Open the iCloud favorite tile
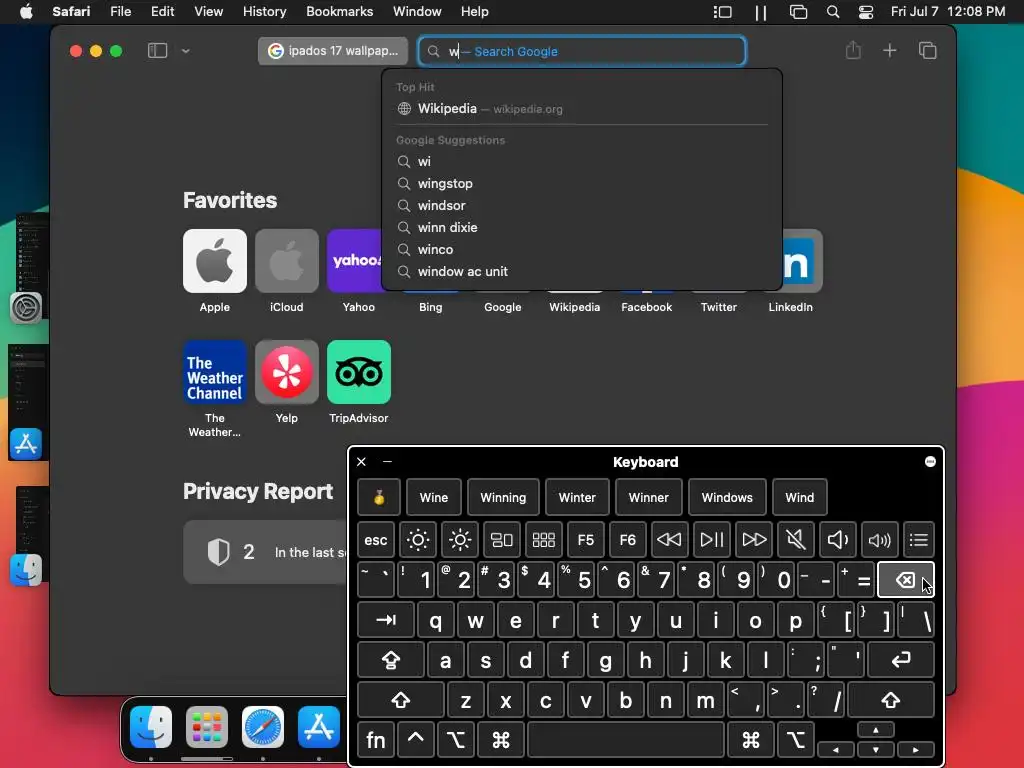Screen dimensions: 1024x768 pyautogui.click(x=287, y=261)
